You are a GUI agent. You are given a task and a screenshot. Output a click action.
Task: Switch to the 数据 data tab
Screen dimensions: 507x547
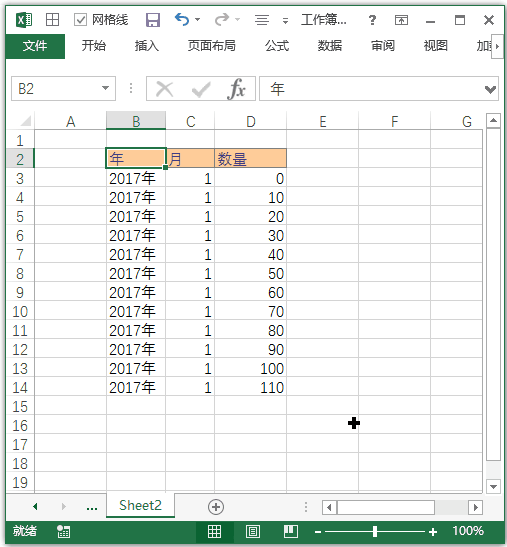coord(329,46)
